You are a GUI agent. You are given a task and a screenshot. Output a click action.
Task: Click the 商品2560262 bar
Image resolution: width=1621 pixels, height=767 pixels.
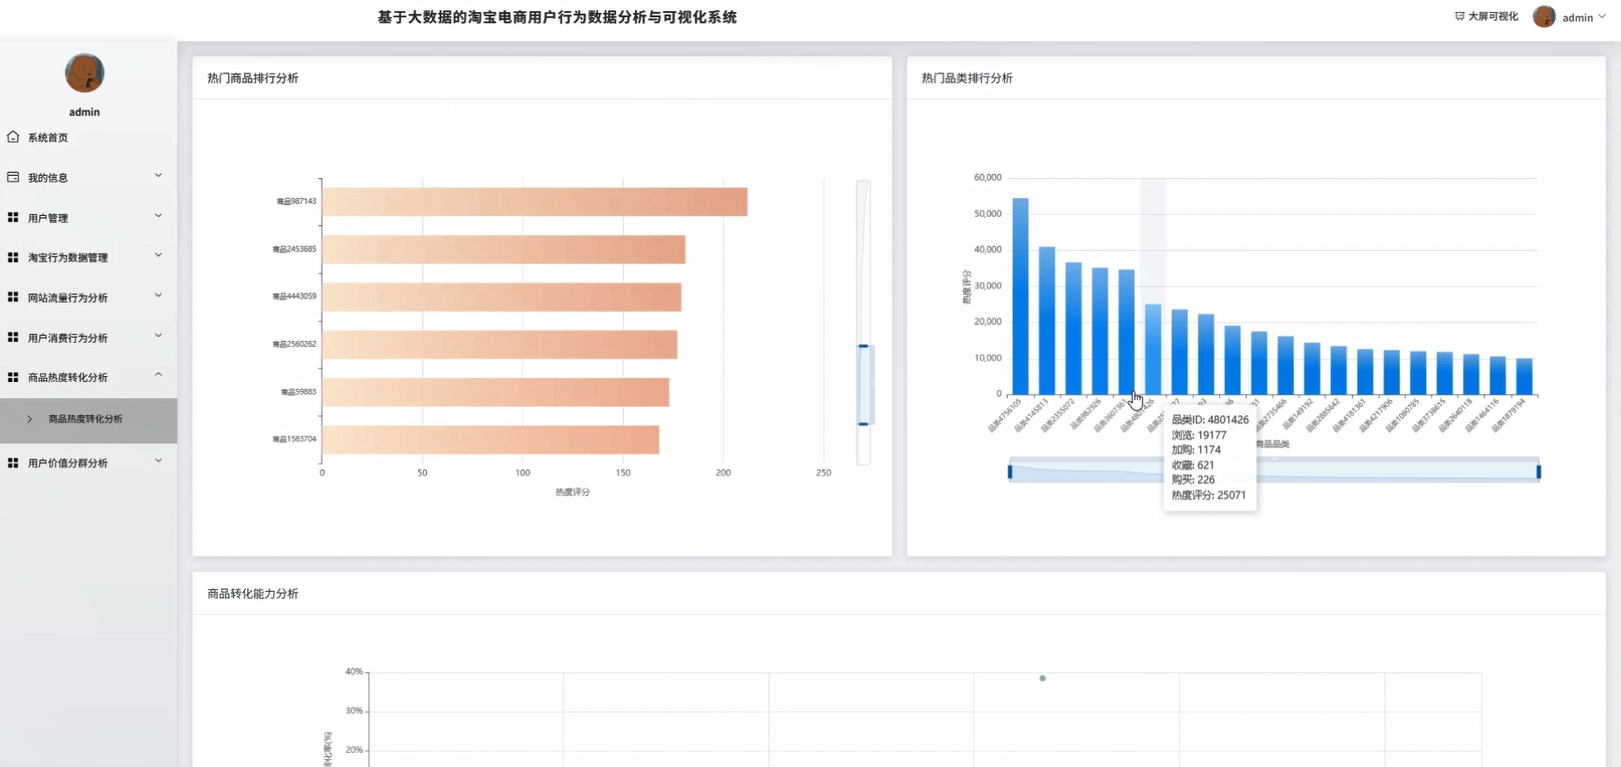click(499, 344)
